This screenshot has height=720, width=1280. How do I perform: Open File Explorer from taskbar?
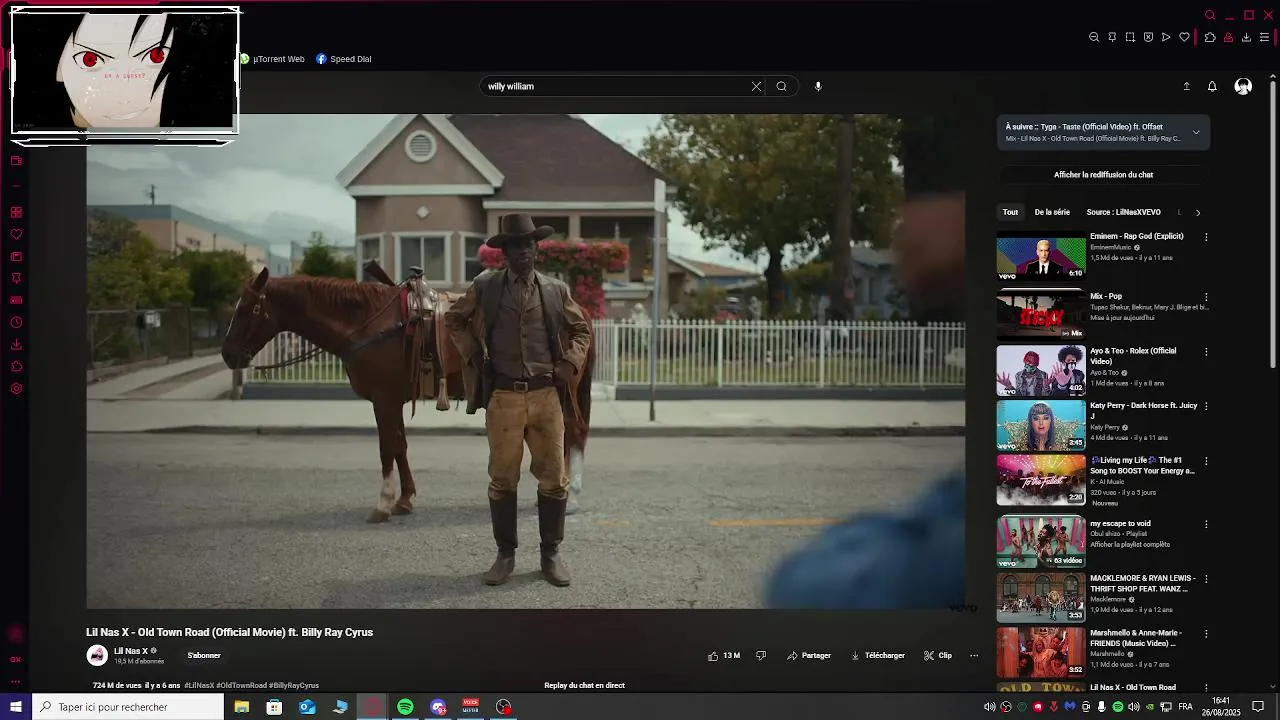coord(242,707)
